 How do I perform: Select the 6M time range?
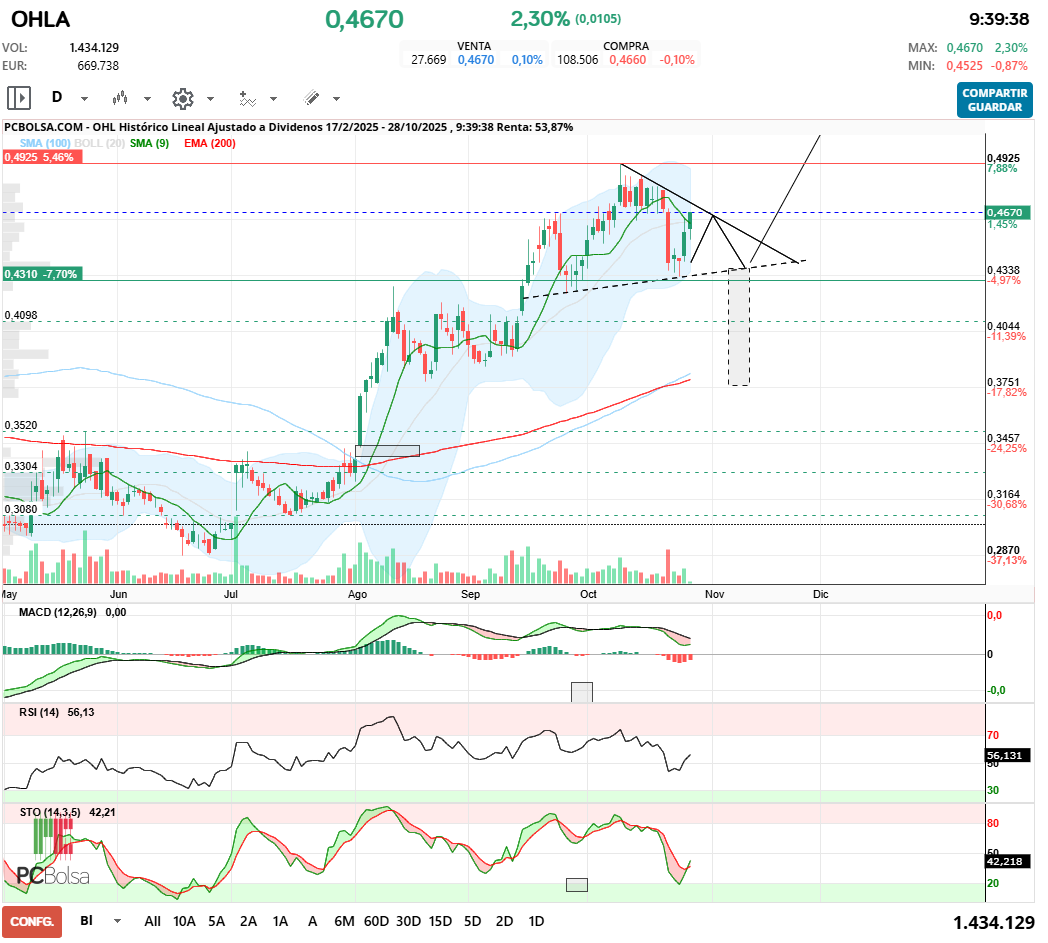[x=344, y=921]
